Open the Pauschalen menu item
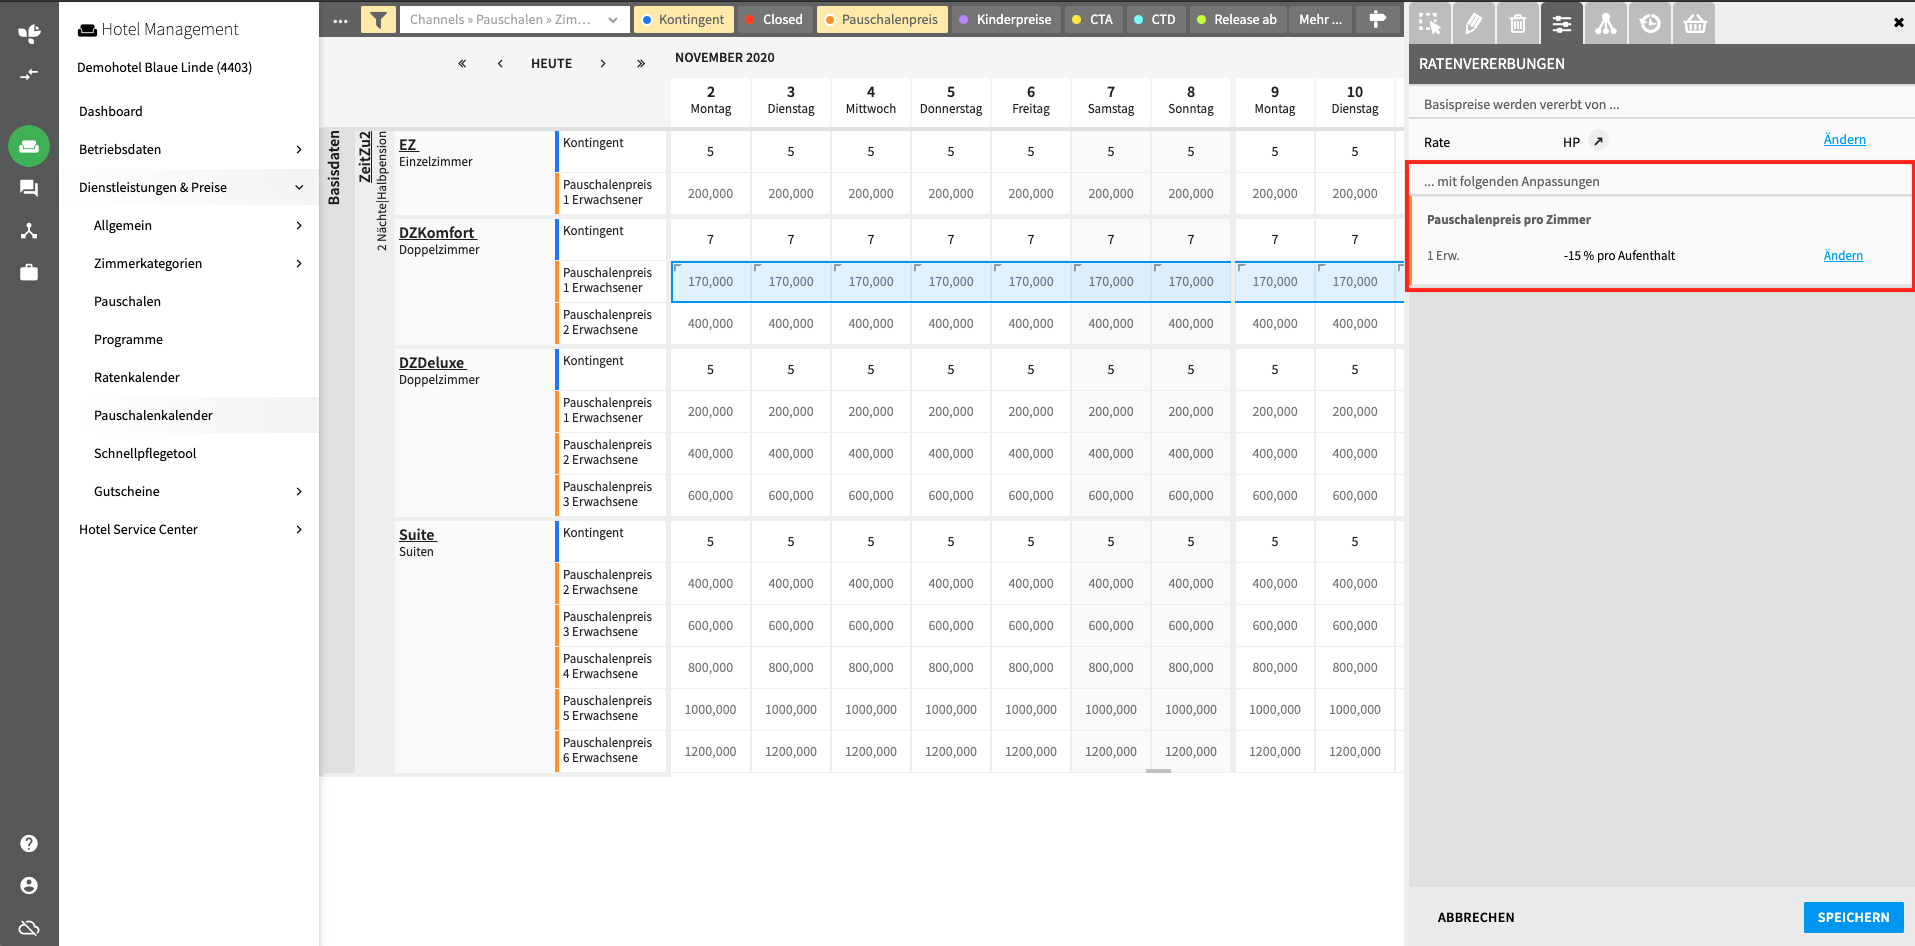 pyautogui.click(x=127, y=301)
